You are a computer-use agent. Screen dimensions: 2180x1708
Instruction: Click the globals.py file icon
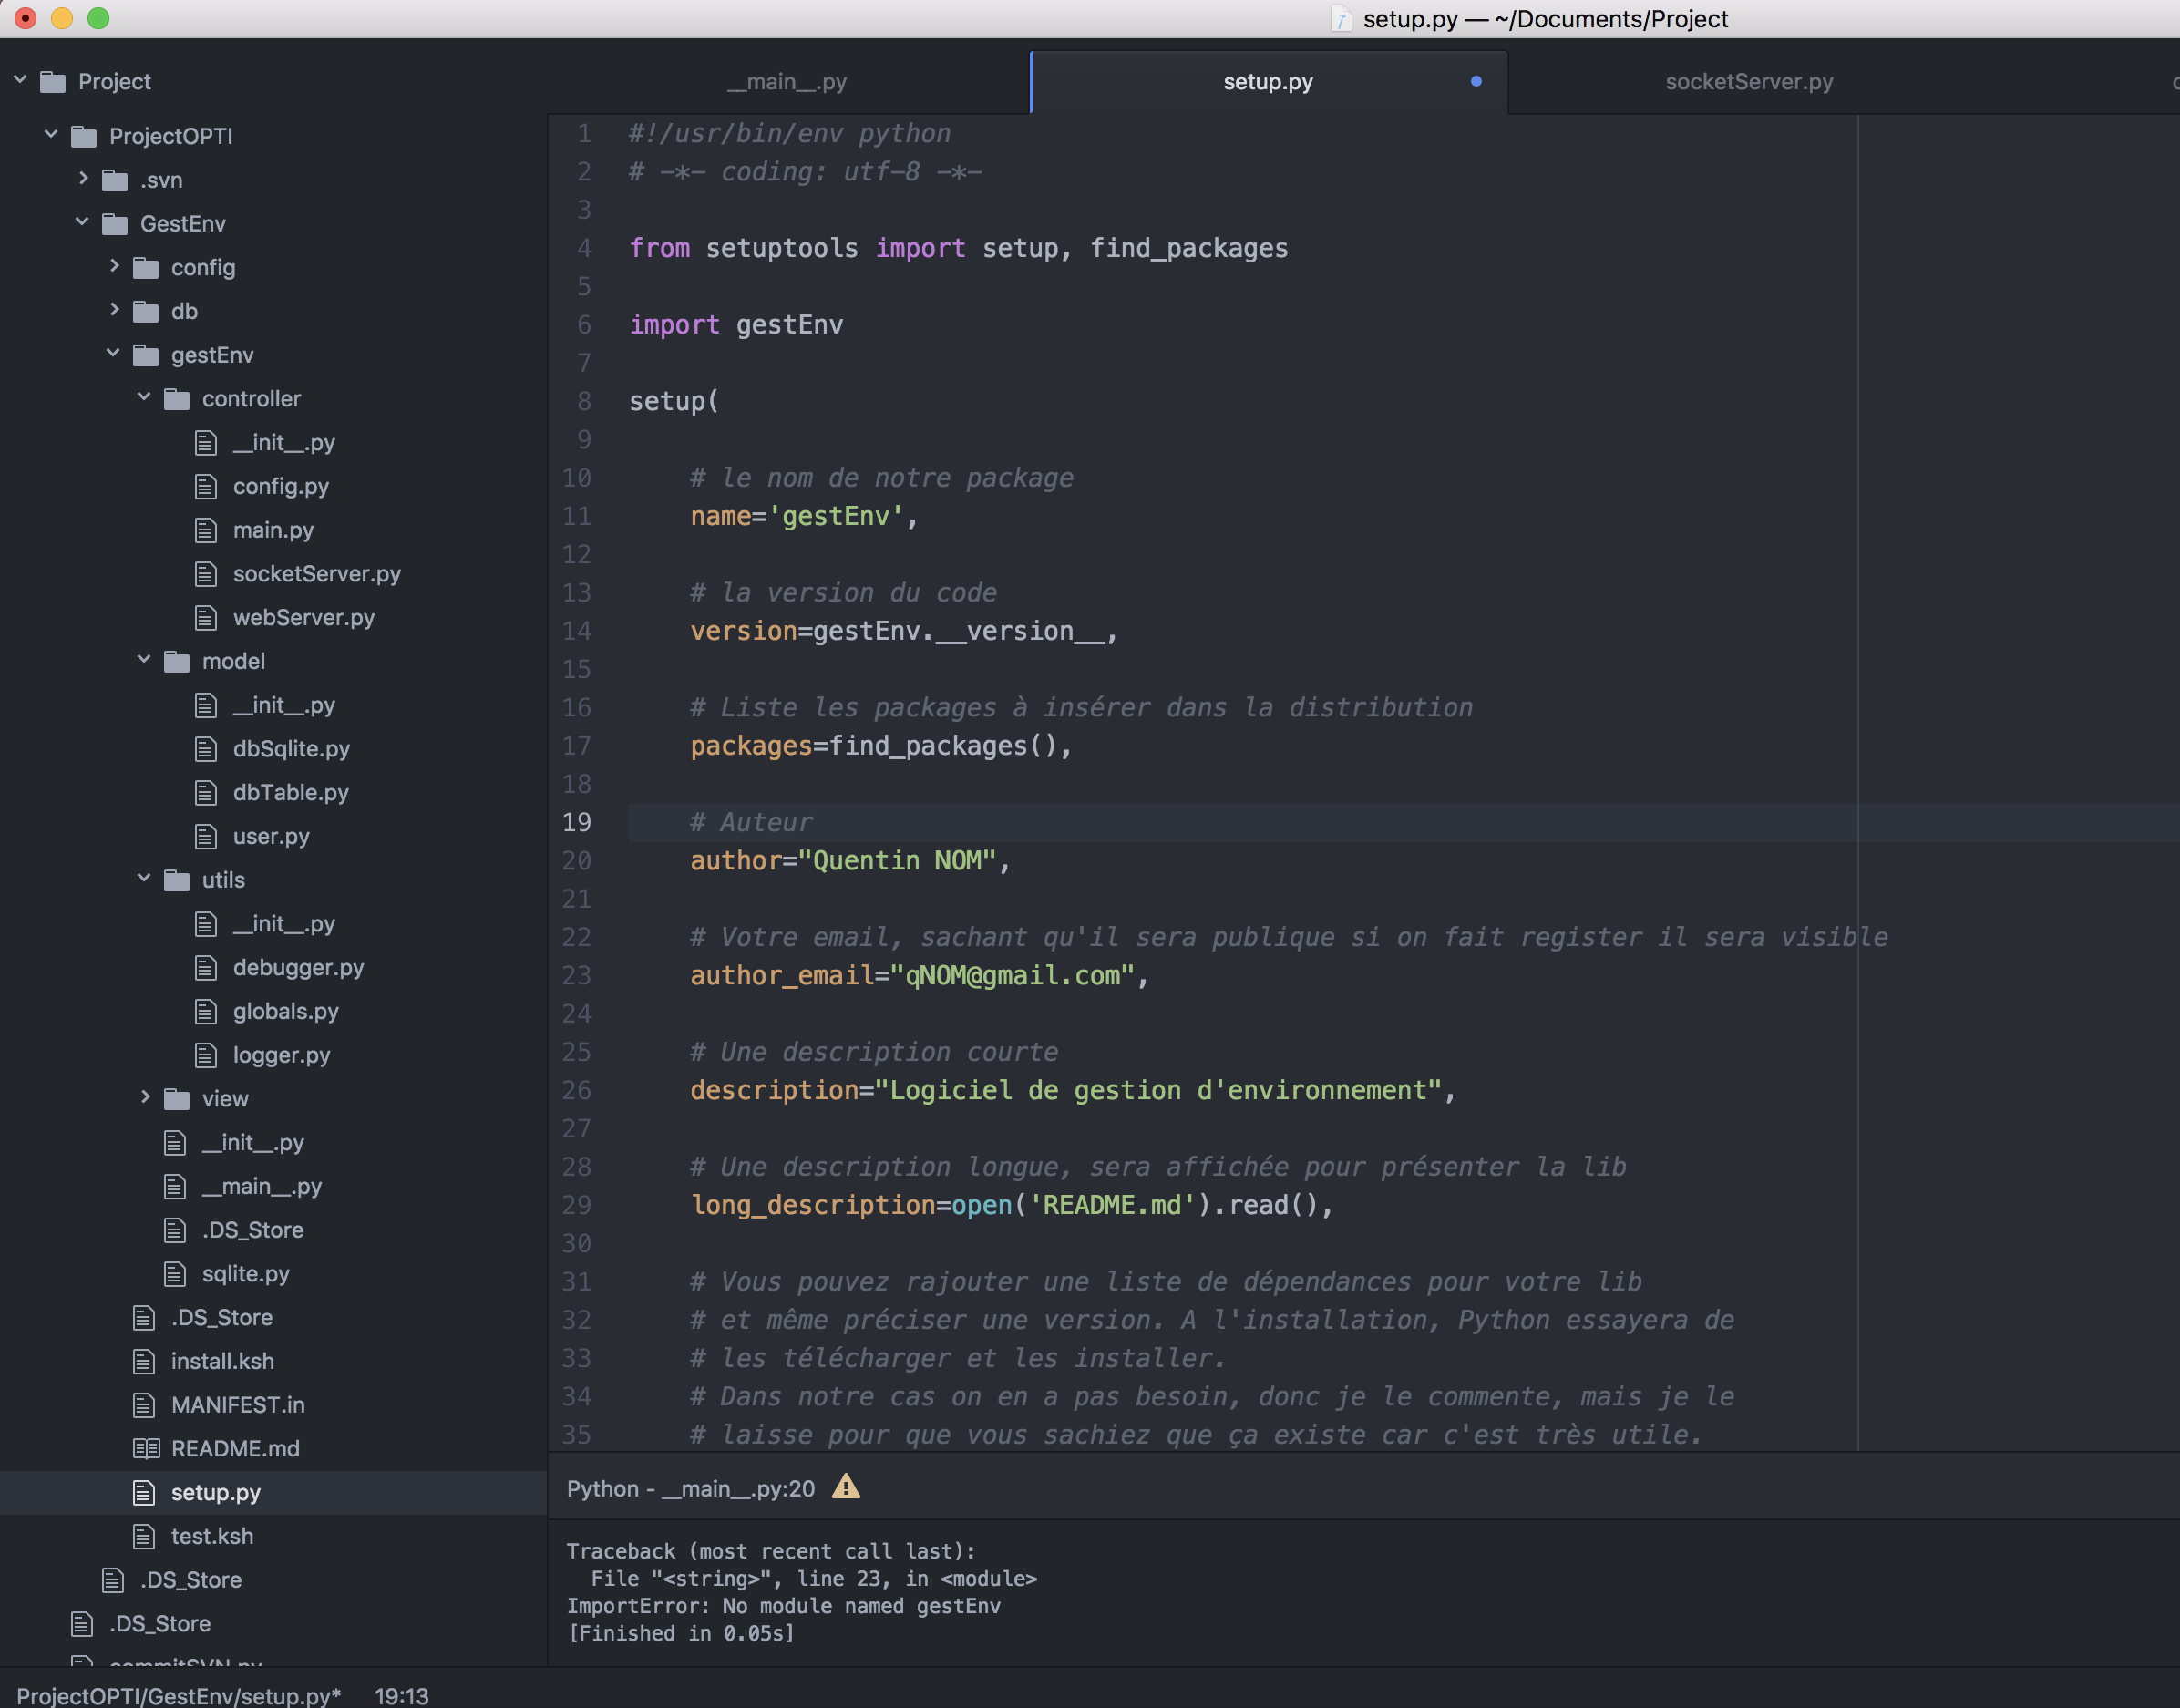206,1011
